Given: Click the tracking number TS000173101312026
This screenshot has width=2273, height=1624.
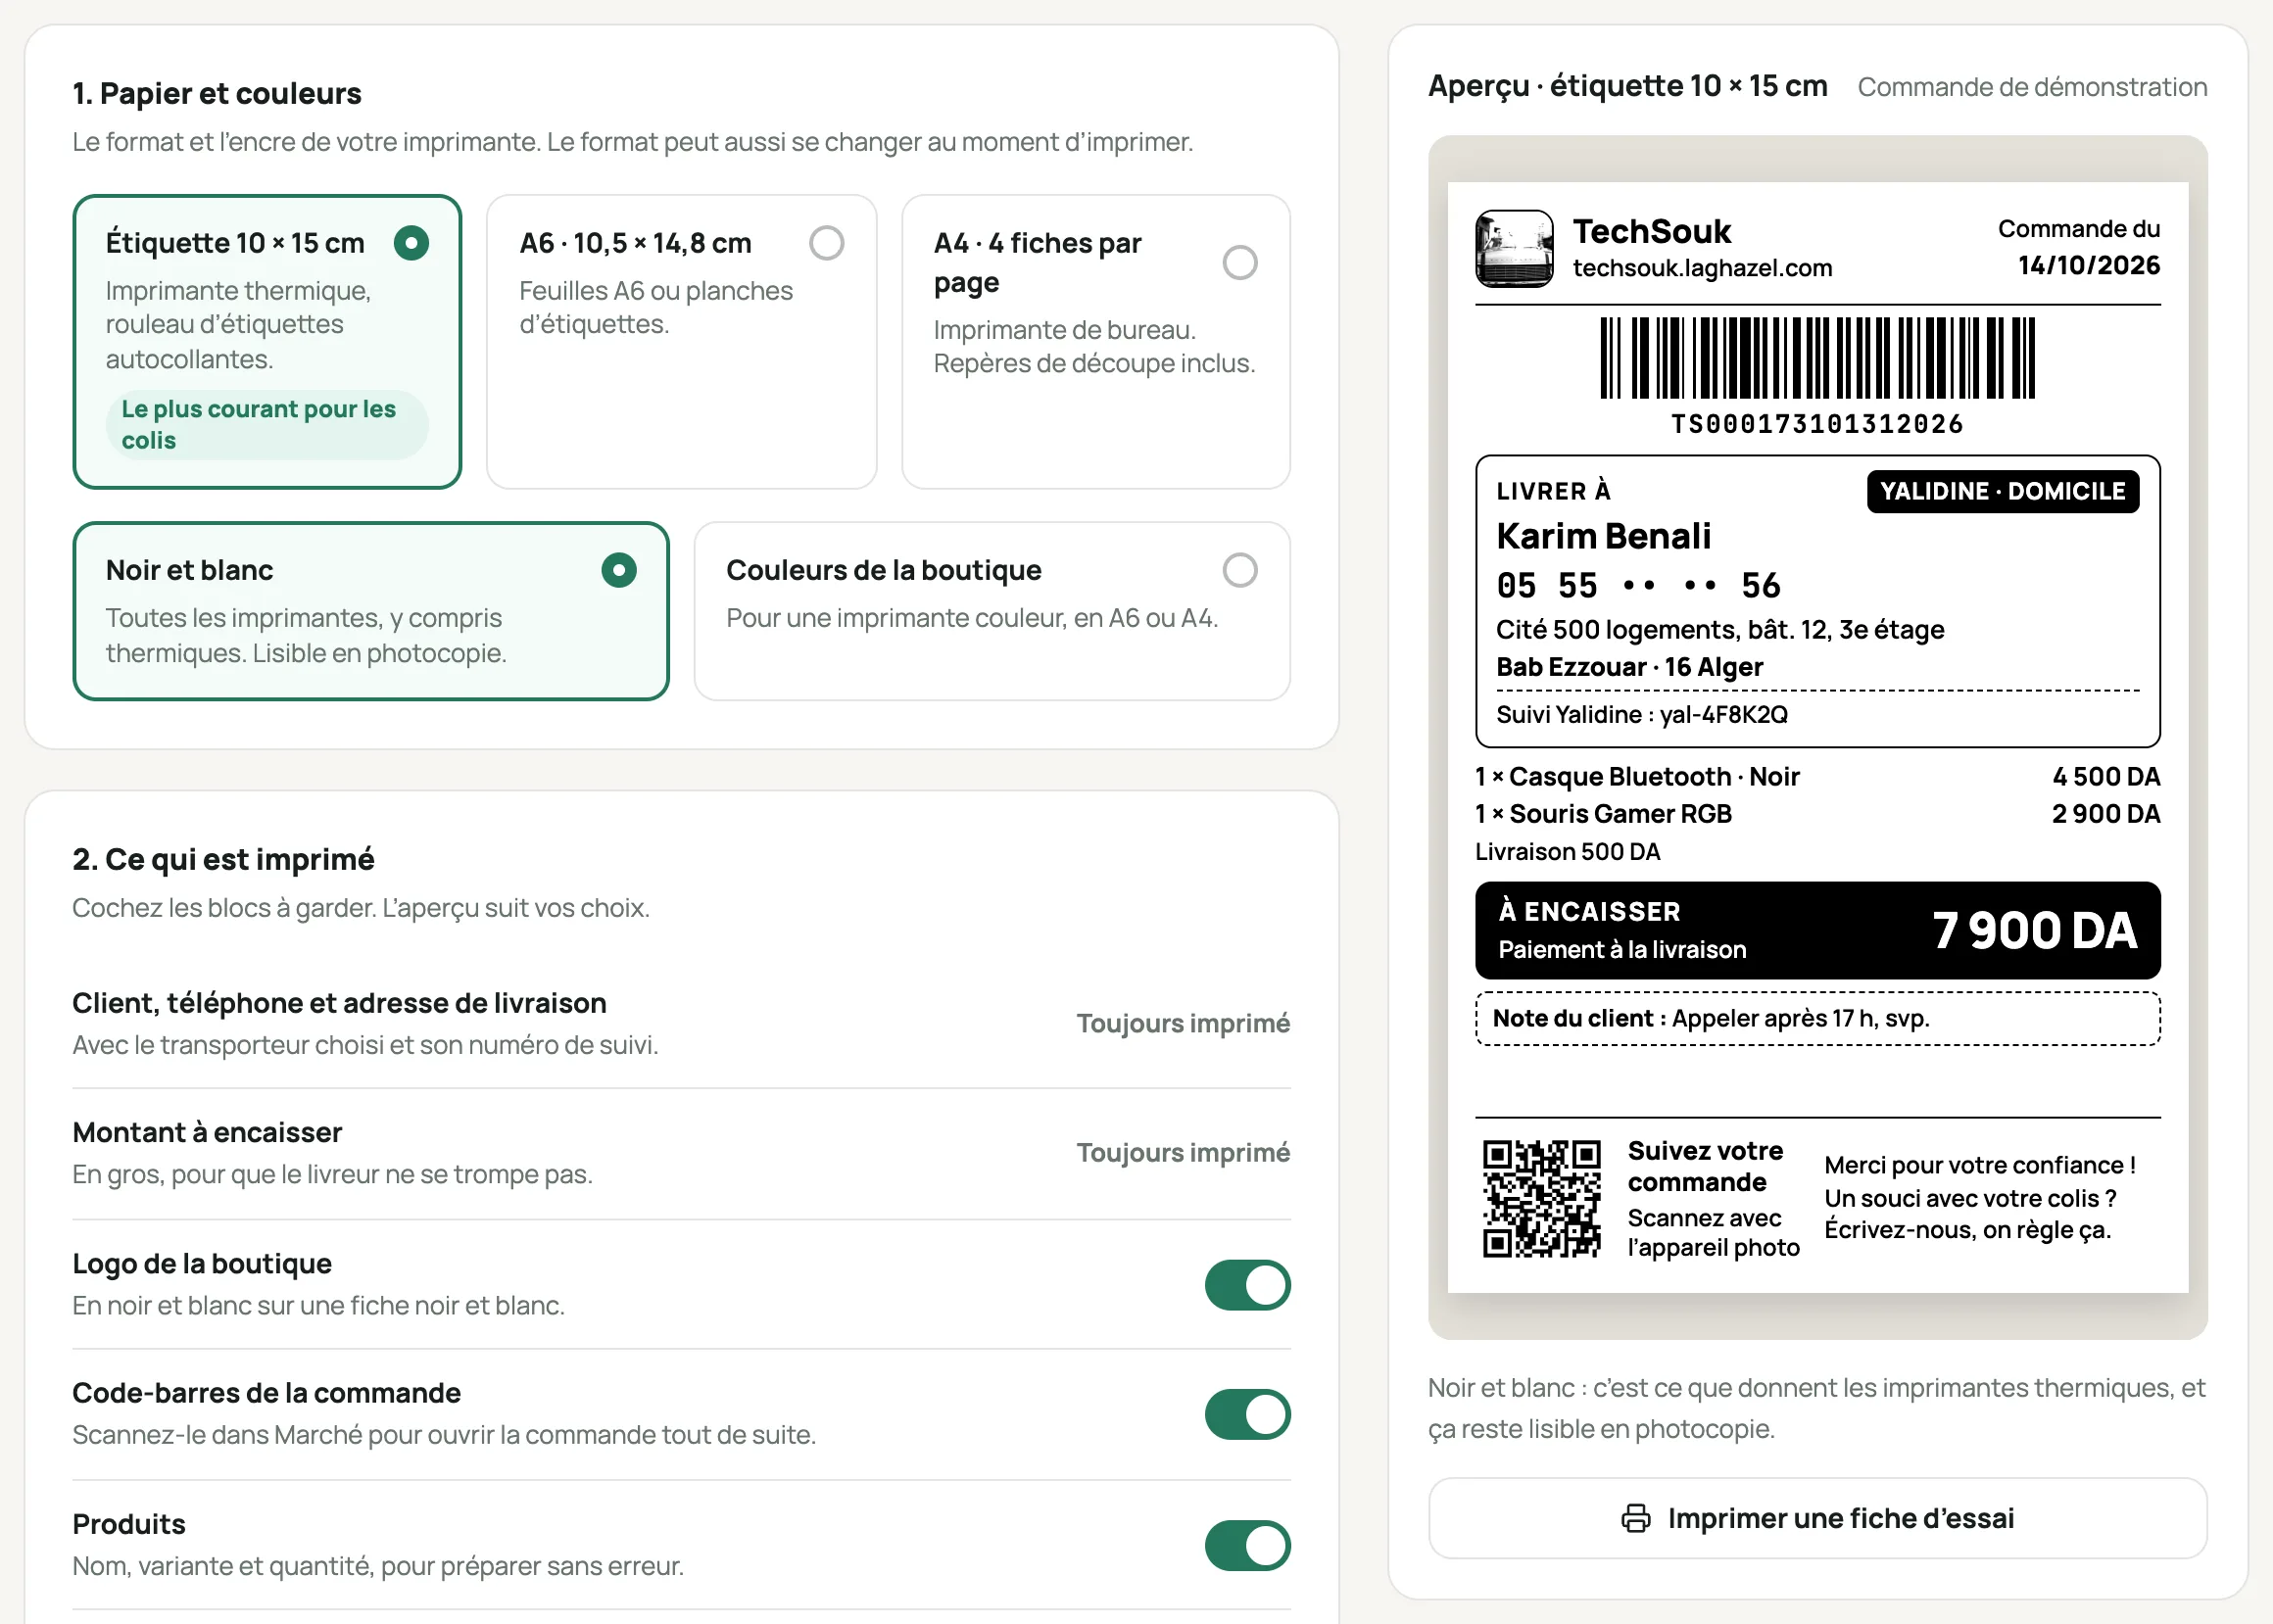Looking at the screenshot, I should tap(1817, 424).
